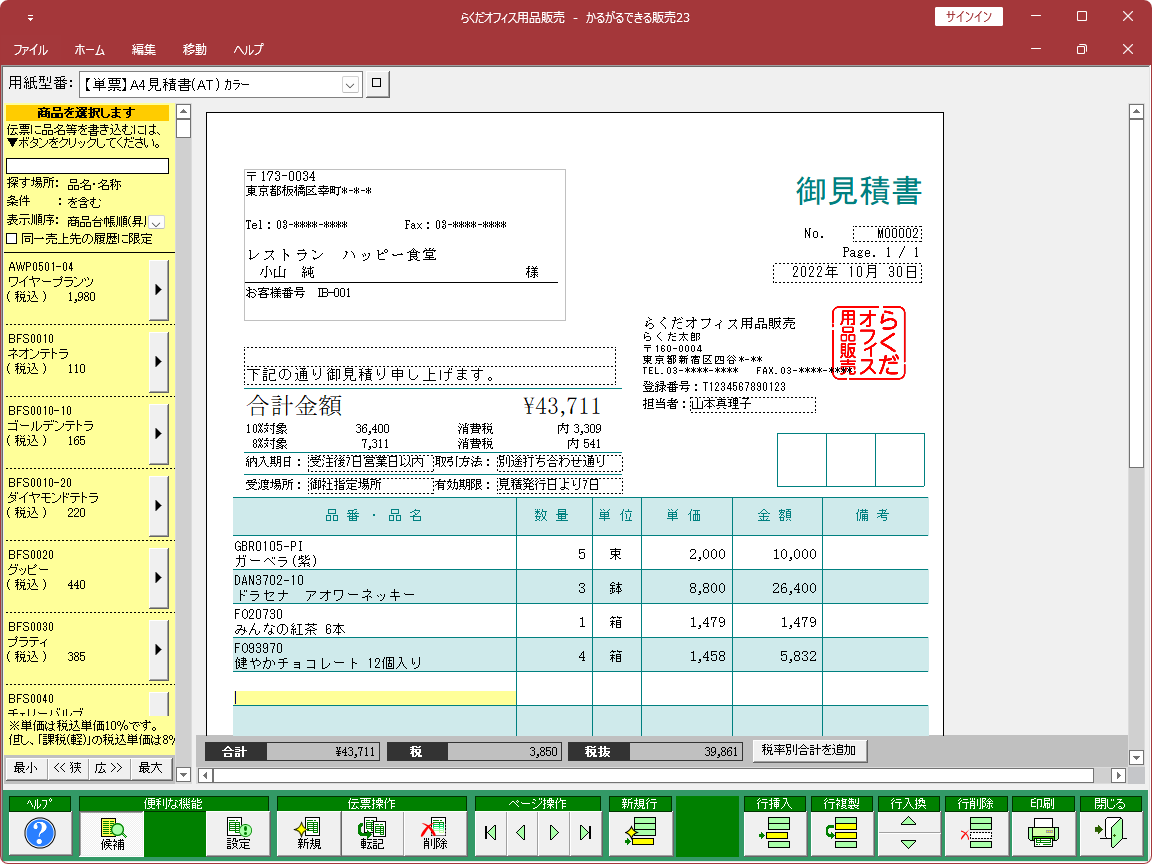Click the 有効期限 validity period field
Viewport: 1152px width, 864px height.
click(559, 485)
